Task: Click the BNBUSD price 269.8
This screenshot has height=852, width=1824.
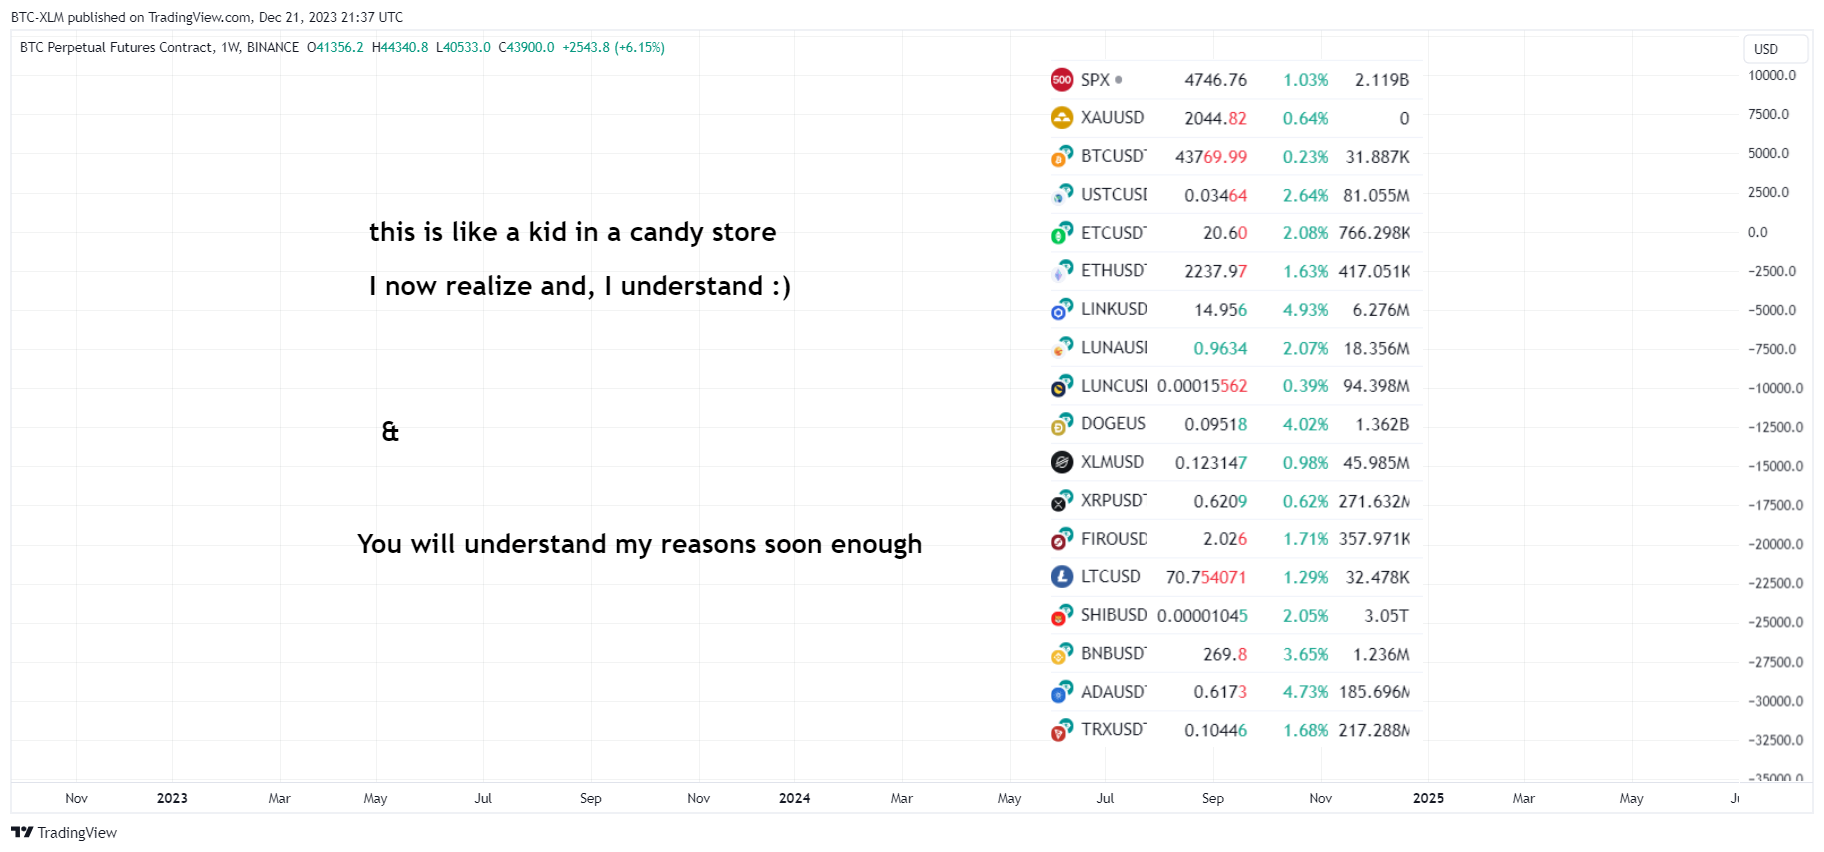Action: click(x=1225, y=654)
